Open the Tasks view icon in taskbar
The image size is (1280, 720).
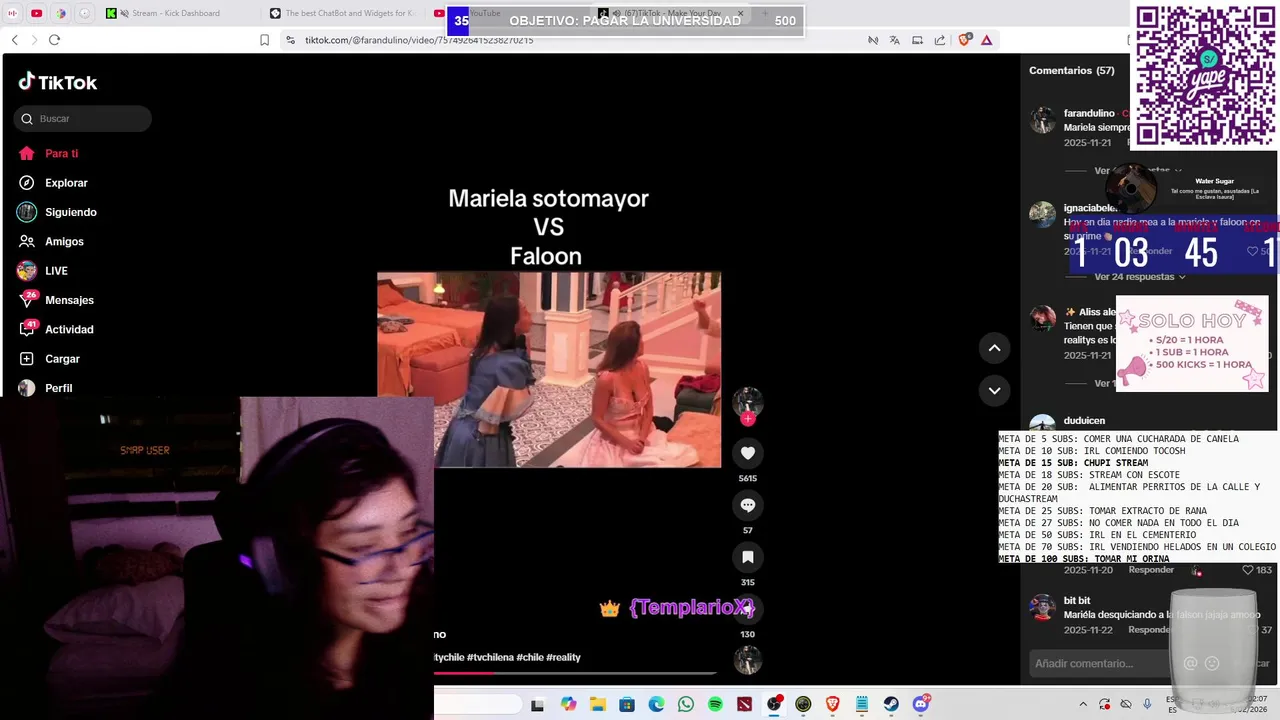click(x=537, y=705)
